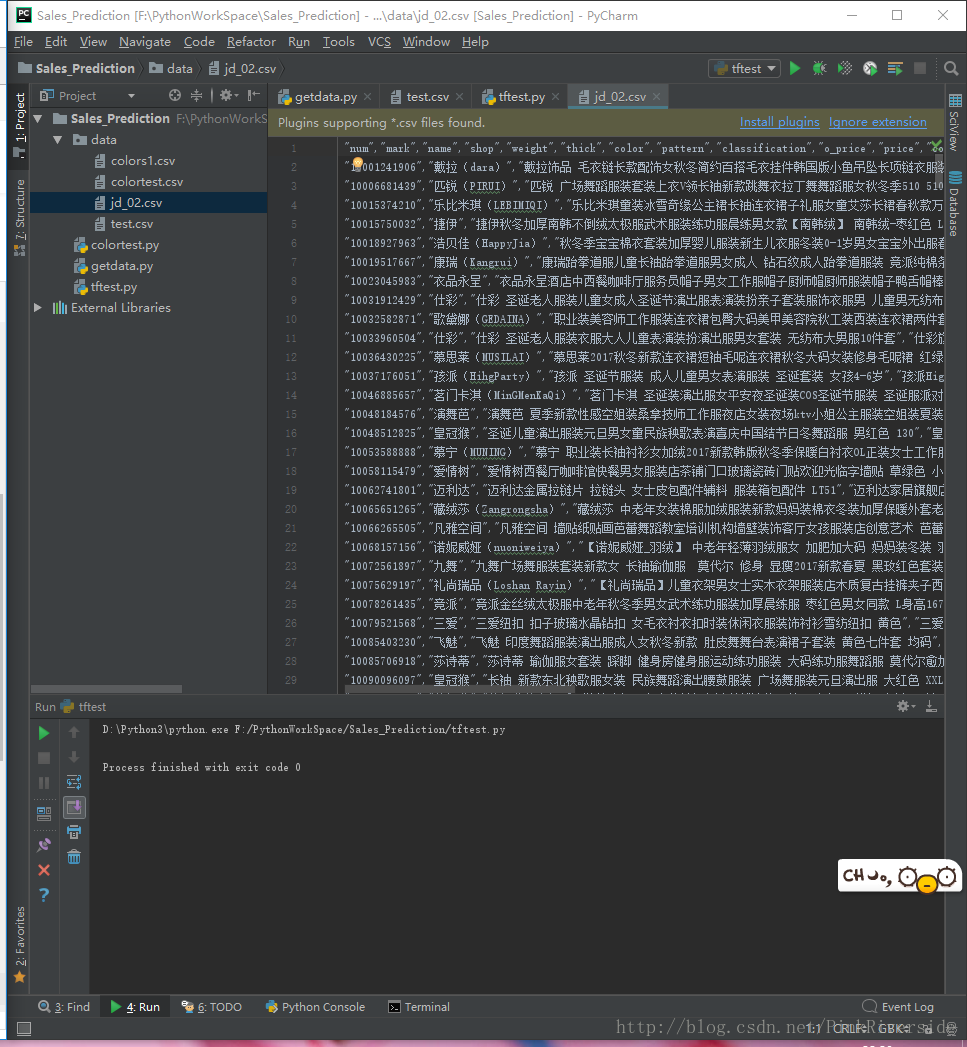The image size is (967, 1047).
Task: Open the Favorites side tab
Action: pyautogui.click(x=20, y=945)
